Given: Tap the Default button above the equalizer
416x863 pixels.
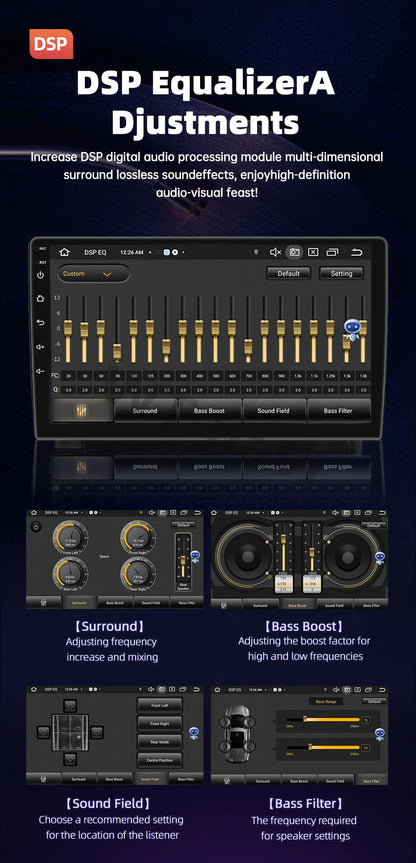Looking at the screenshot, I should click(x=288, y=274).
